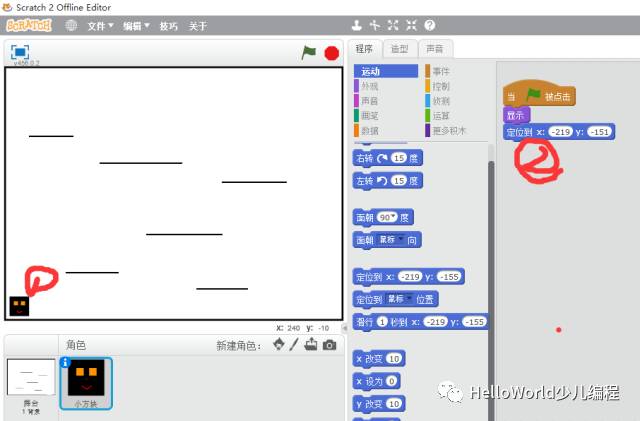Screen dimensions: 640x421
Task: Click the black square sprite on the stage
Action: point(19,306)
